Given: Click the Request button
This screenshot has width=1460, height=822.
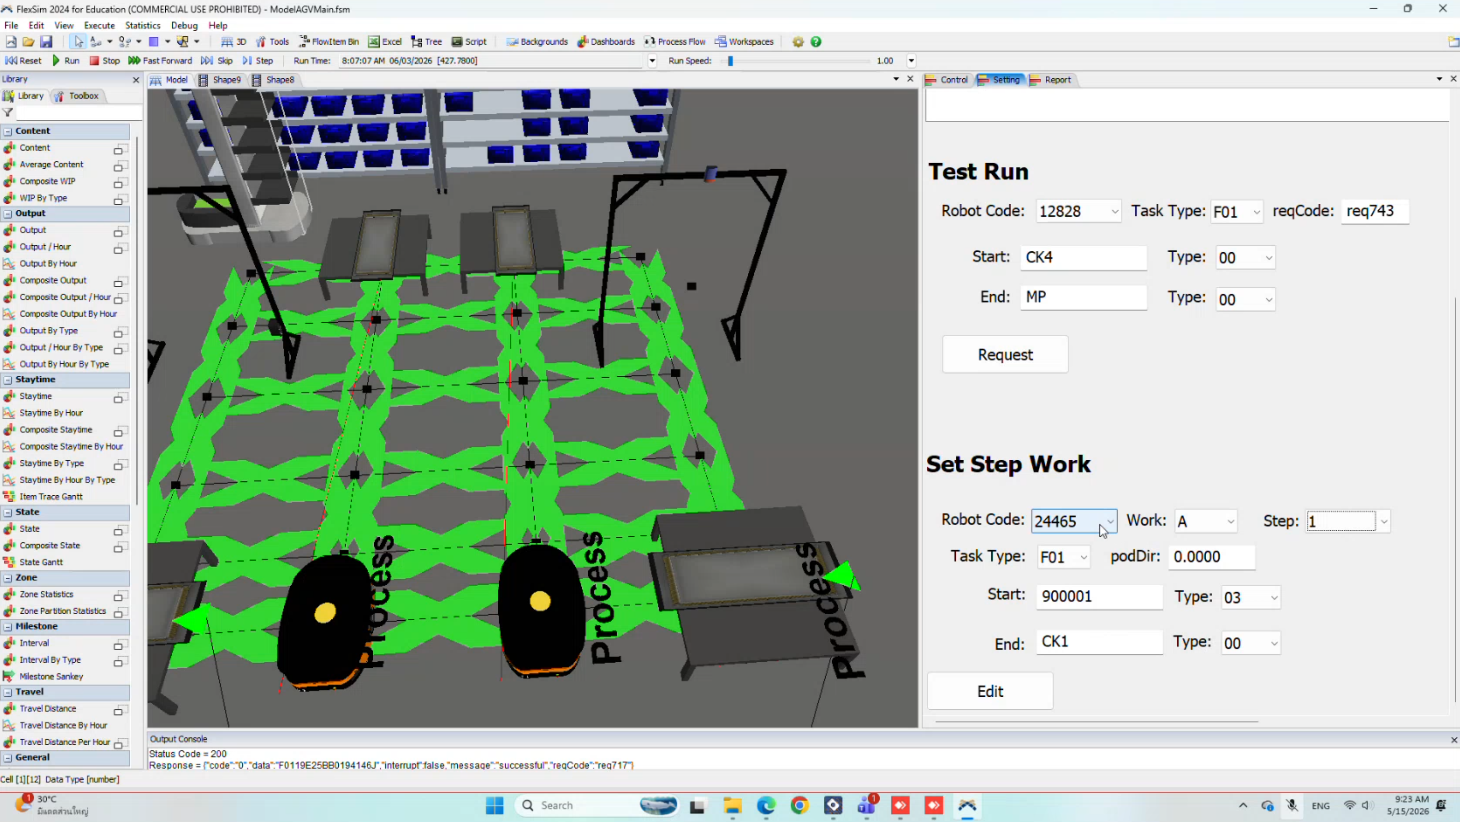Looking at the screenshot, I should 1005,355.
